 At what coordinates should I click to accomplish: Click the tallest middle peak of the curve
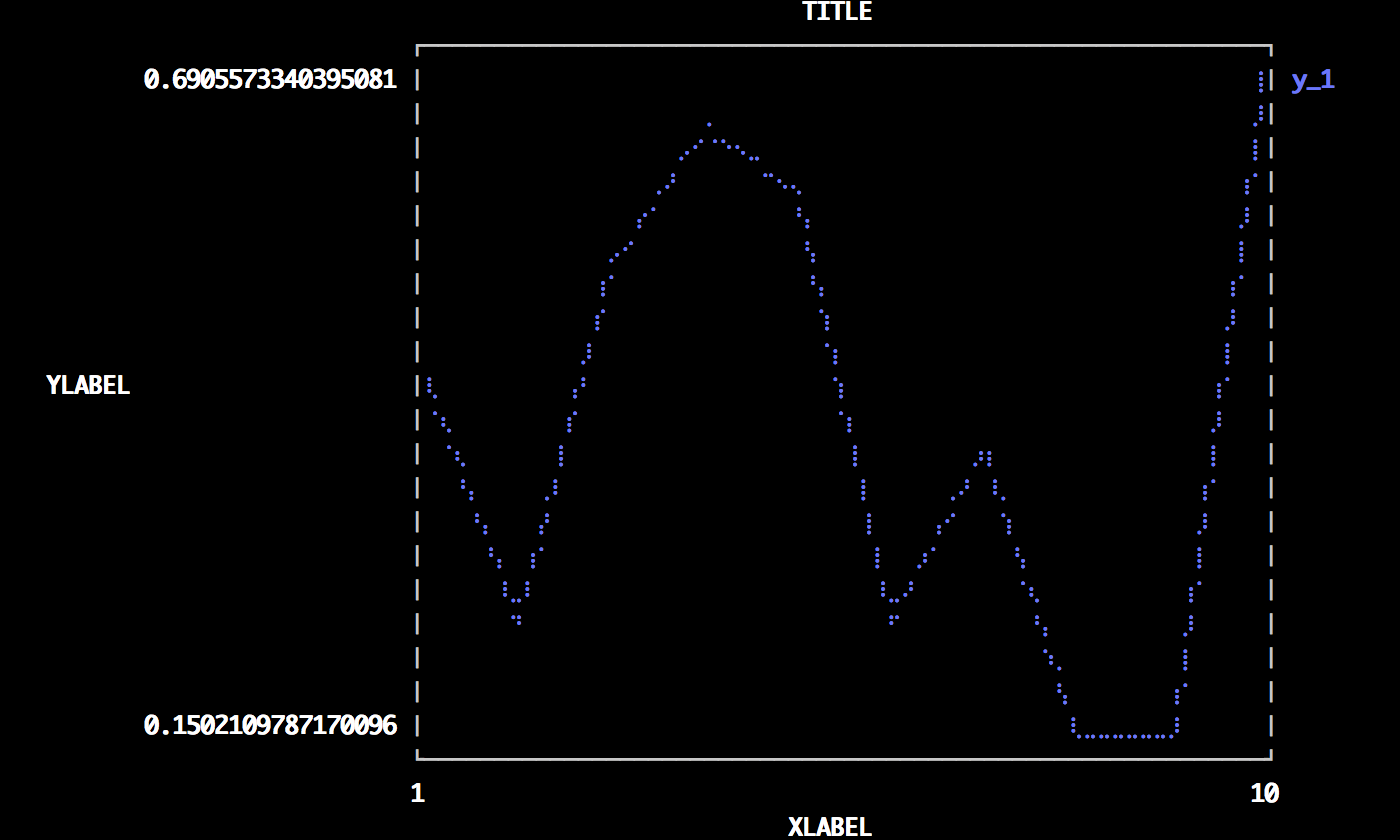point(708,125)
